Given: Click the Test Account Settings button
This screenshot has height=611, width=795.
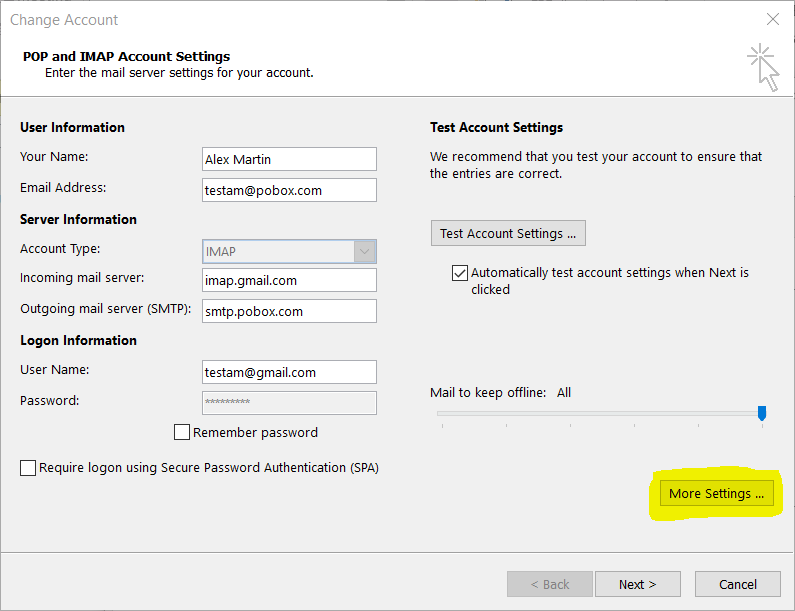Looking at the screenshot, I should click(x=508, y=233).
